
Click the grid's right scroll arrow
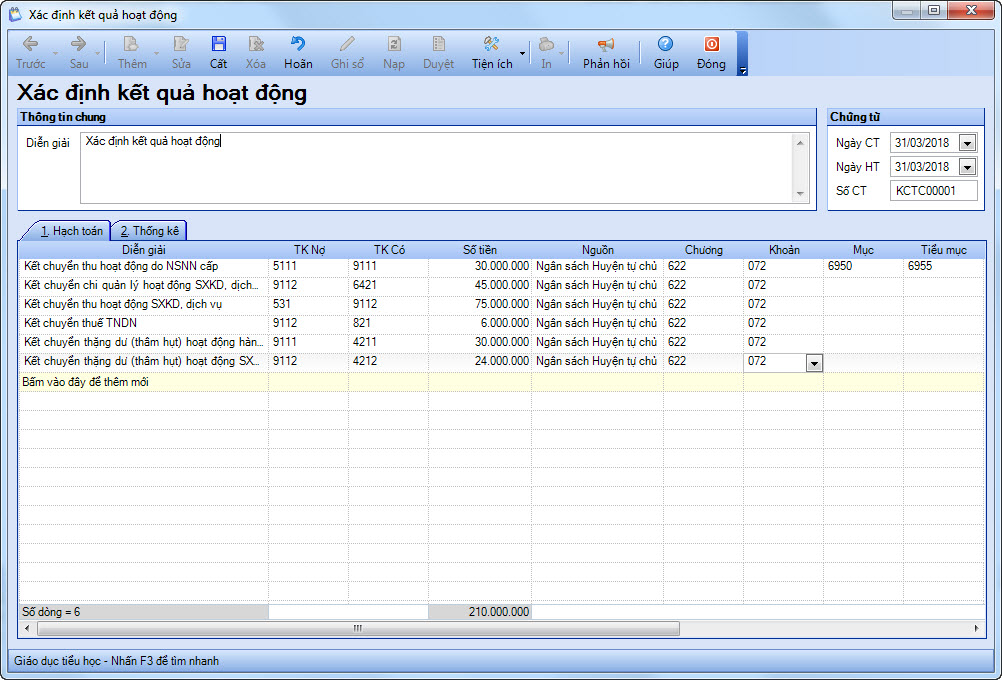(976, 629)
